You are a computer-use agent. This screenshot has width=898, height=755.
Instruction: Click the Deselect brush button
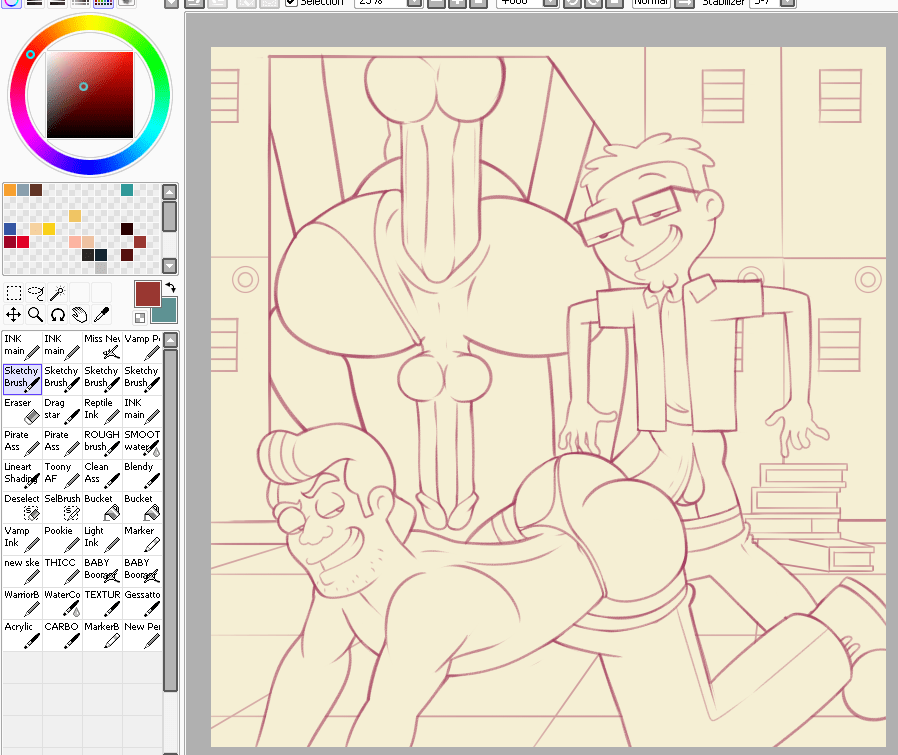tap(22, 504)
